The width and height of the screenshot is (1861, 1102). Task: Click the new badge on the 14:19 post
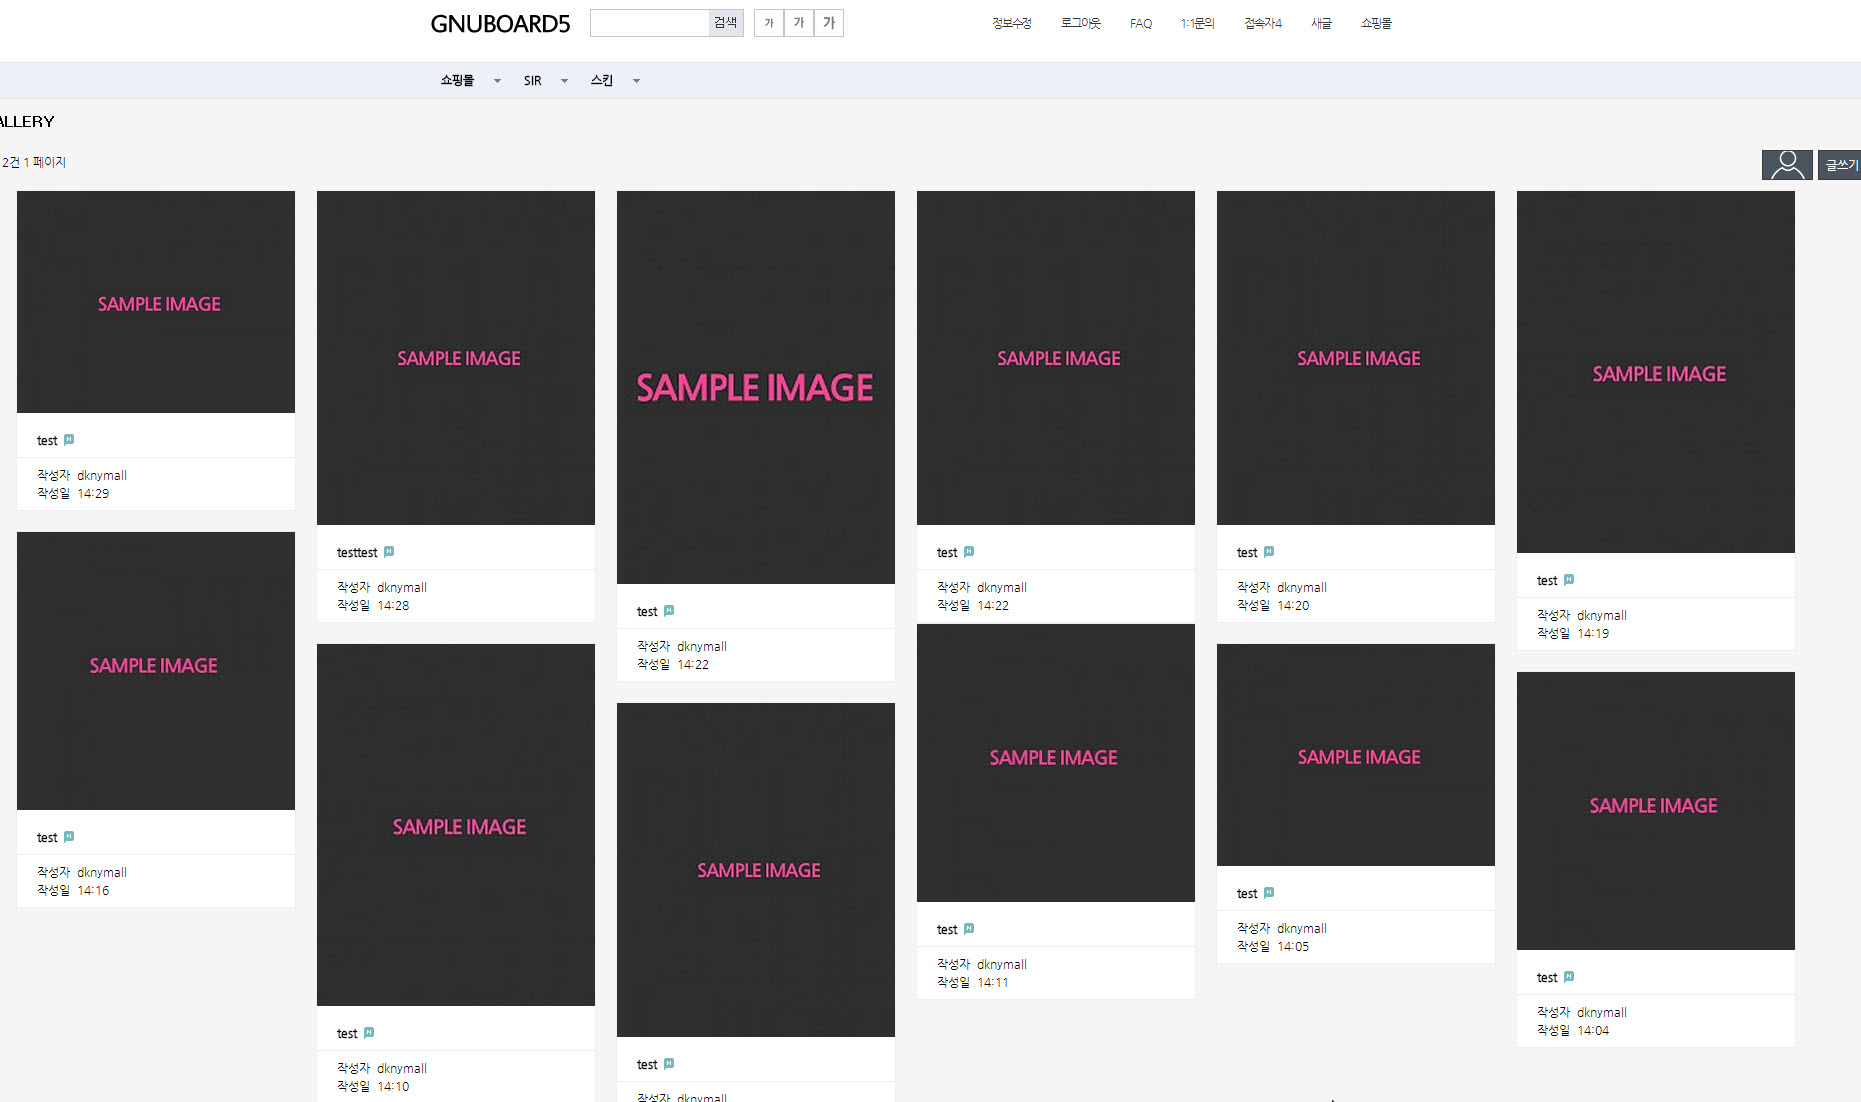pos(1569,580)
